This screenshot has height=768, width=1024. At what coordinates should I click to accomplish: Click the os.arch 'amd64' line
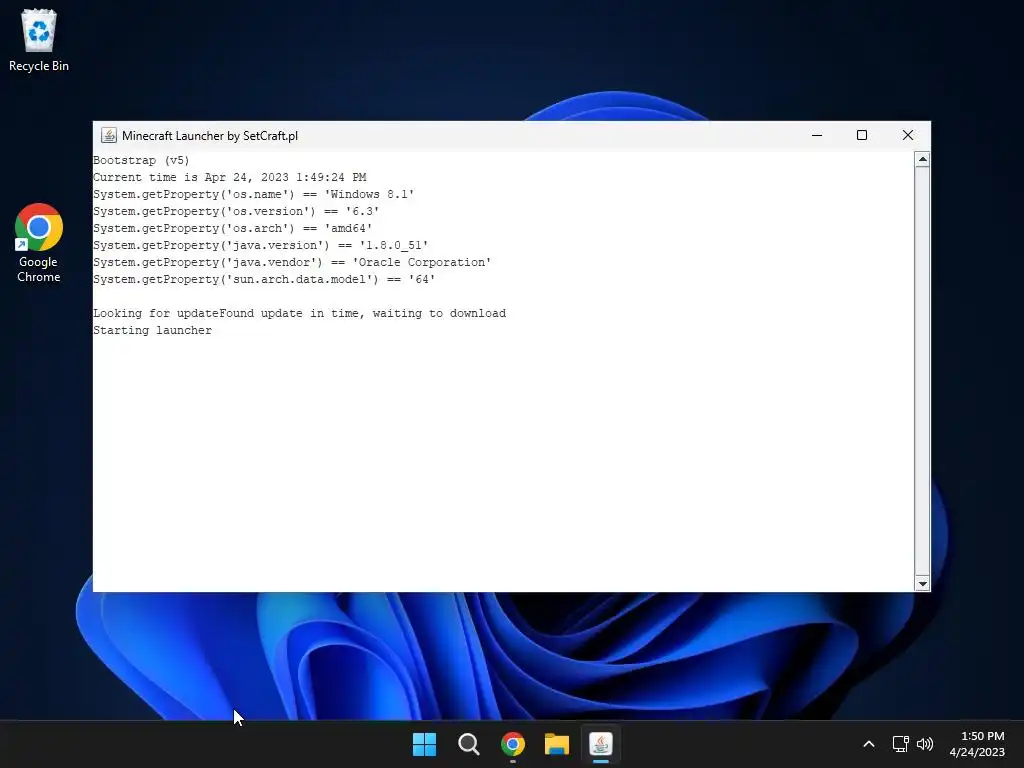(x=232, y=229)
